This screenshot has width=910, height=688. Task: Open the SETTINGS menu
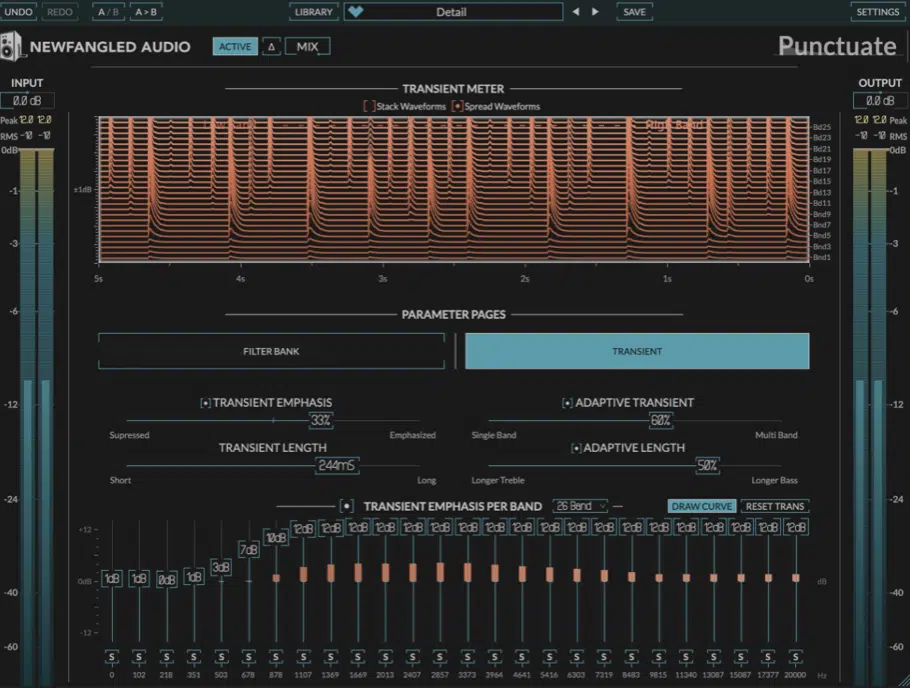[x=878, y=12]
